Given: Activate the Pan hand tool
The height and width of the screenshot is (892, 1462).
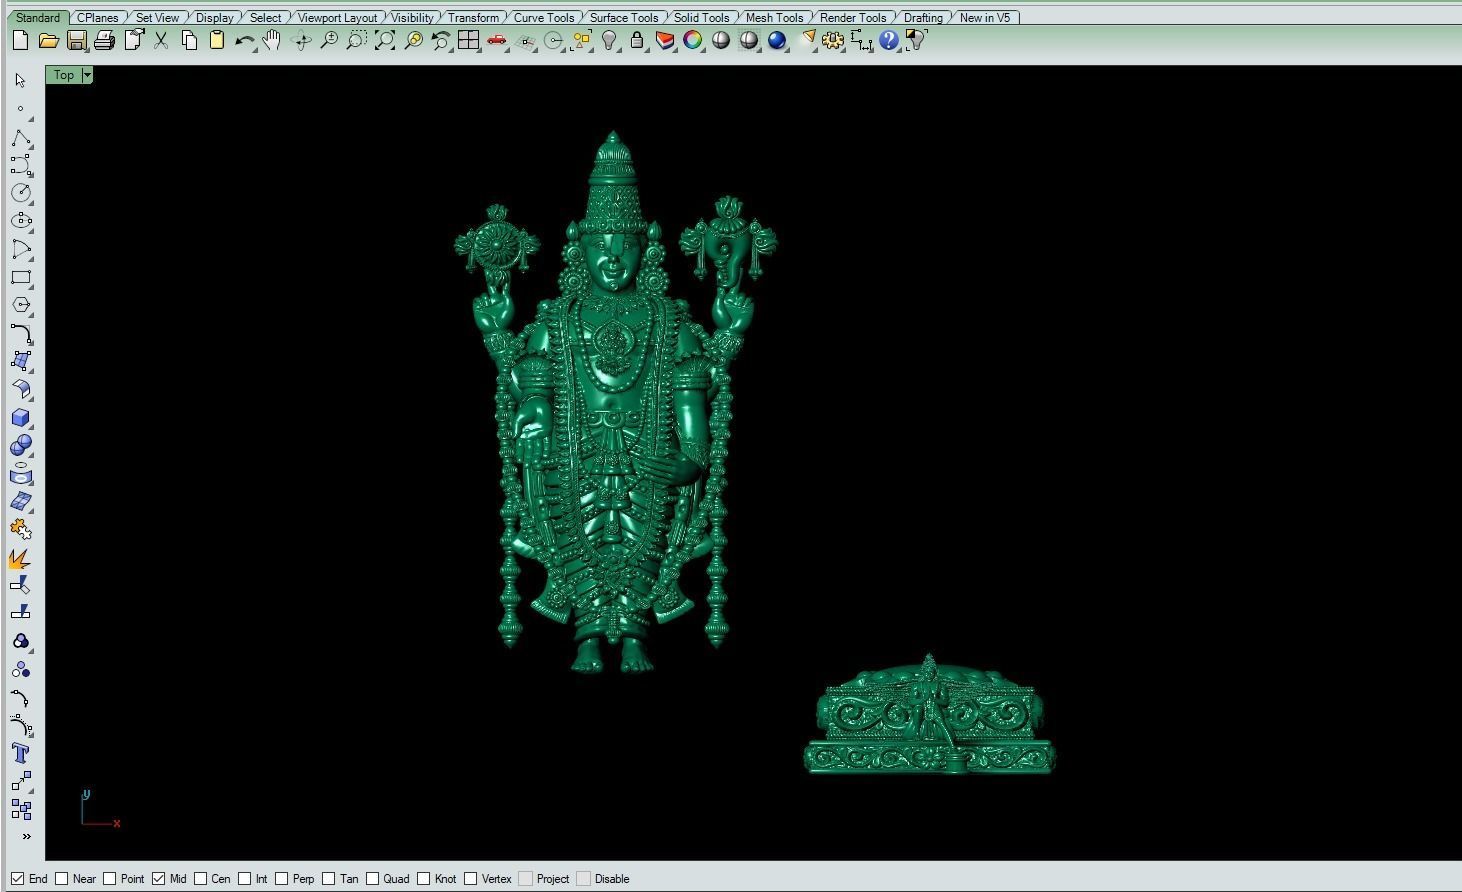Looking at the screenshot, I should 272,41.
